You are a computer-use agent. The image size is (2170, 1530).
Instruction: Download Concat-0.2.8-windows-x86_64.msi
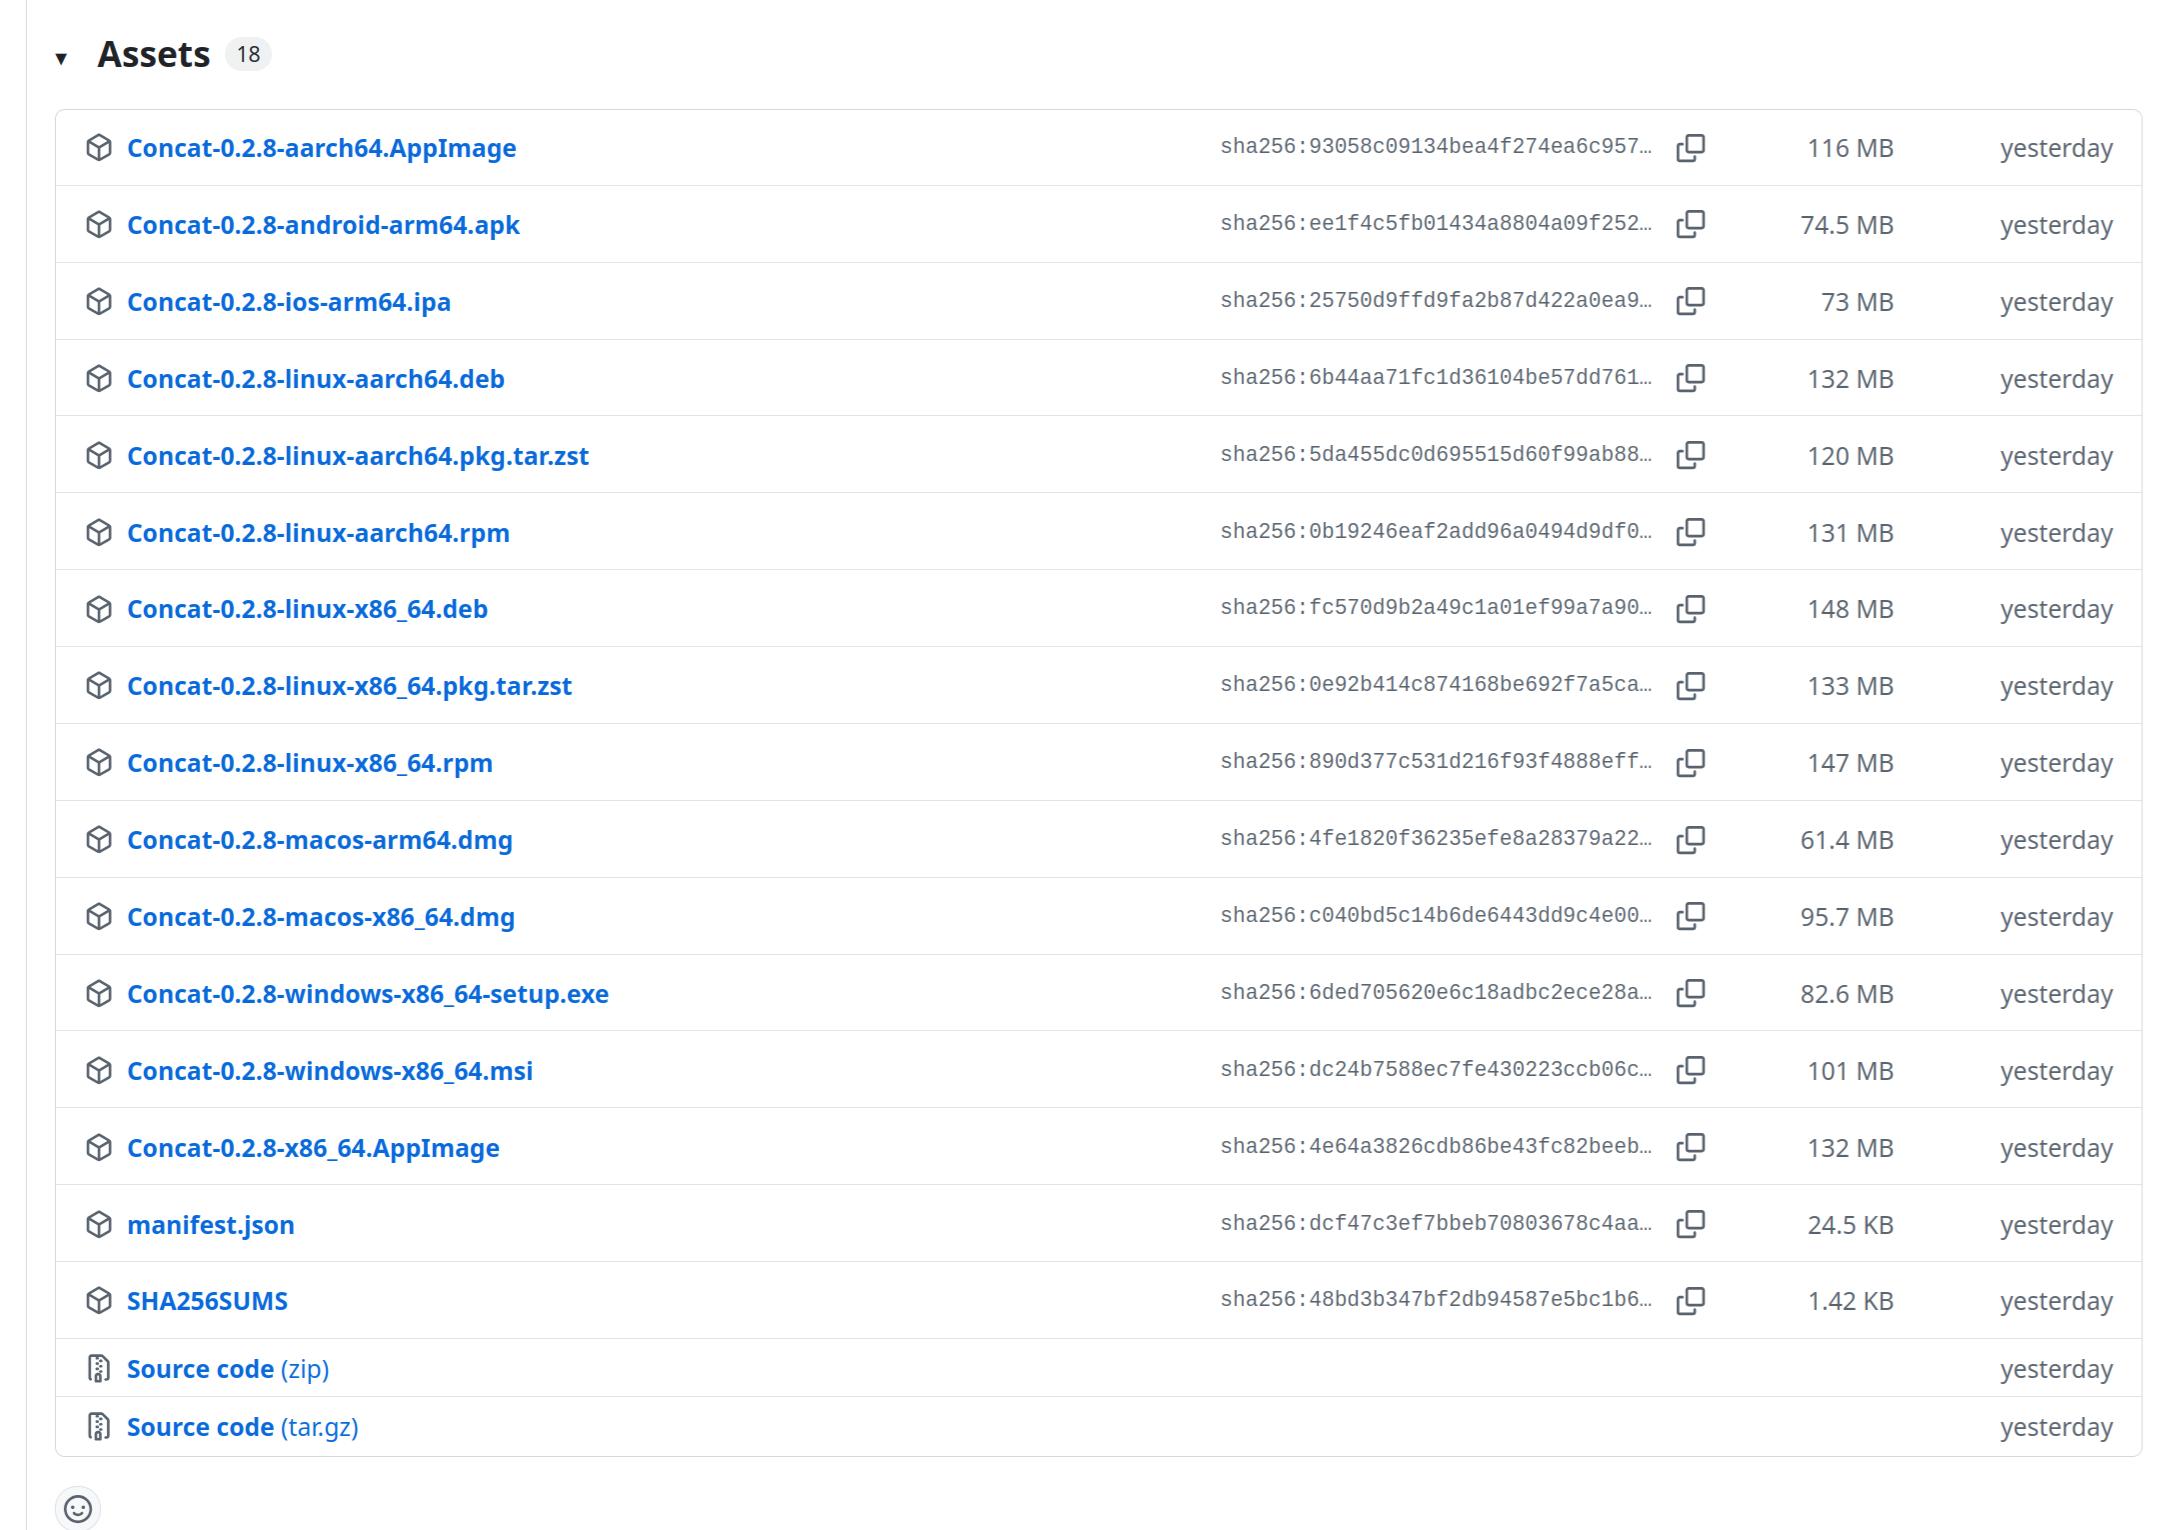click(330, 1071)
